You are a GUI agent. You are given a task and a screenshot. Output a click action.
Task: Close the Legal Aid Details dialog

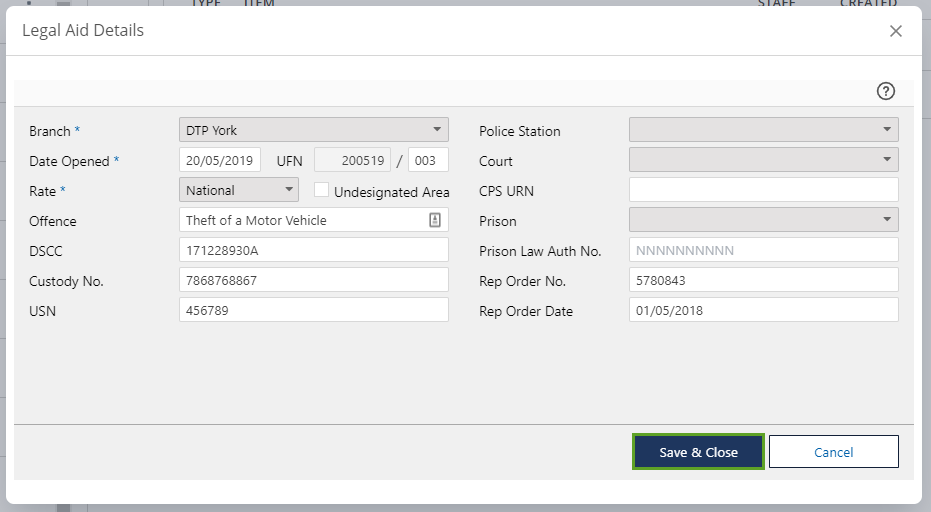point(895,31)
